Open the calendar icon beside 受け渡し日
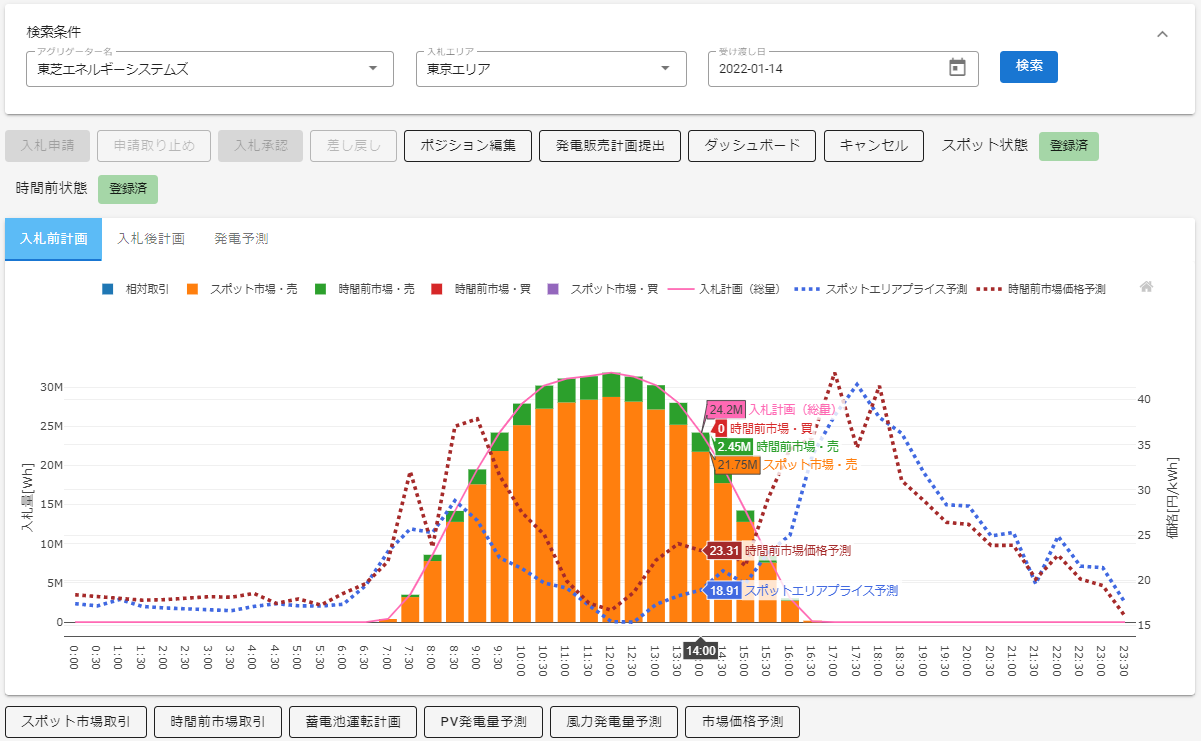 [x=956, y=68]
